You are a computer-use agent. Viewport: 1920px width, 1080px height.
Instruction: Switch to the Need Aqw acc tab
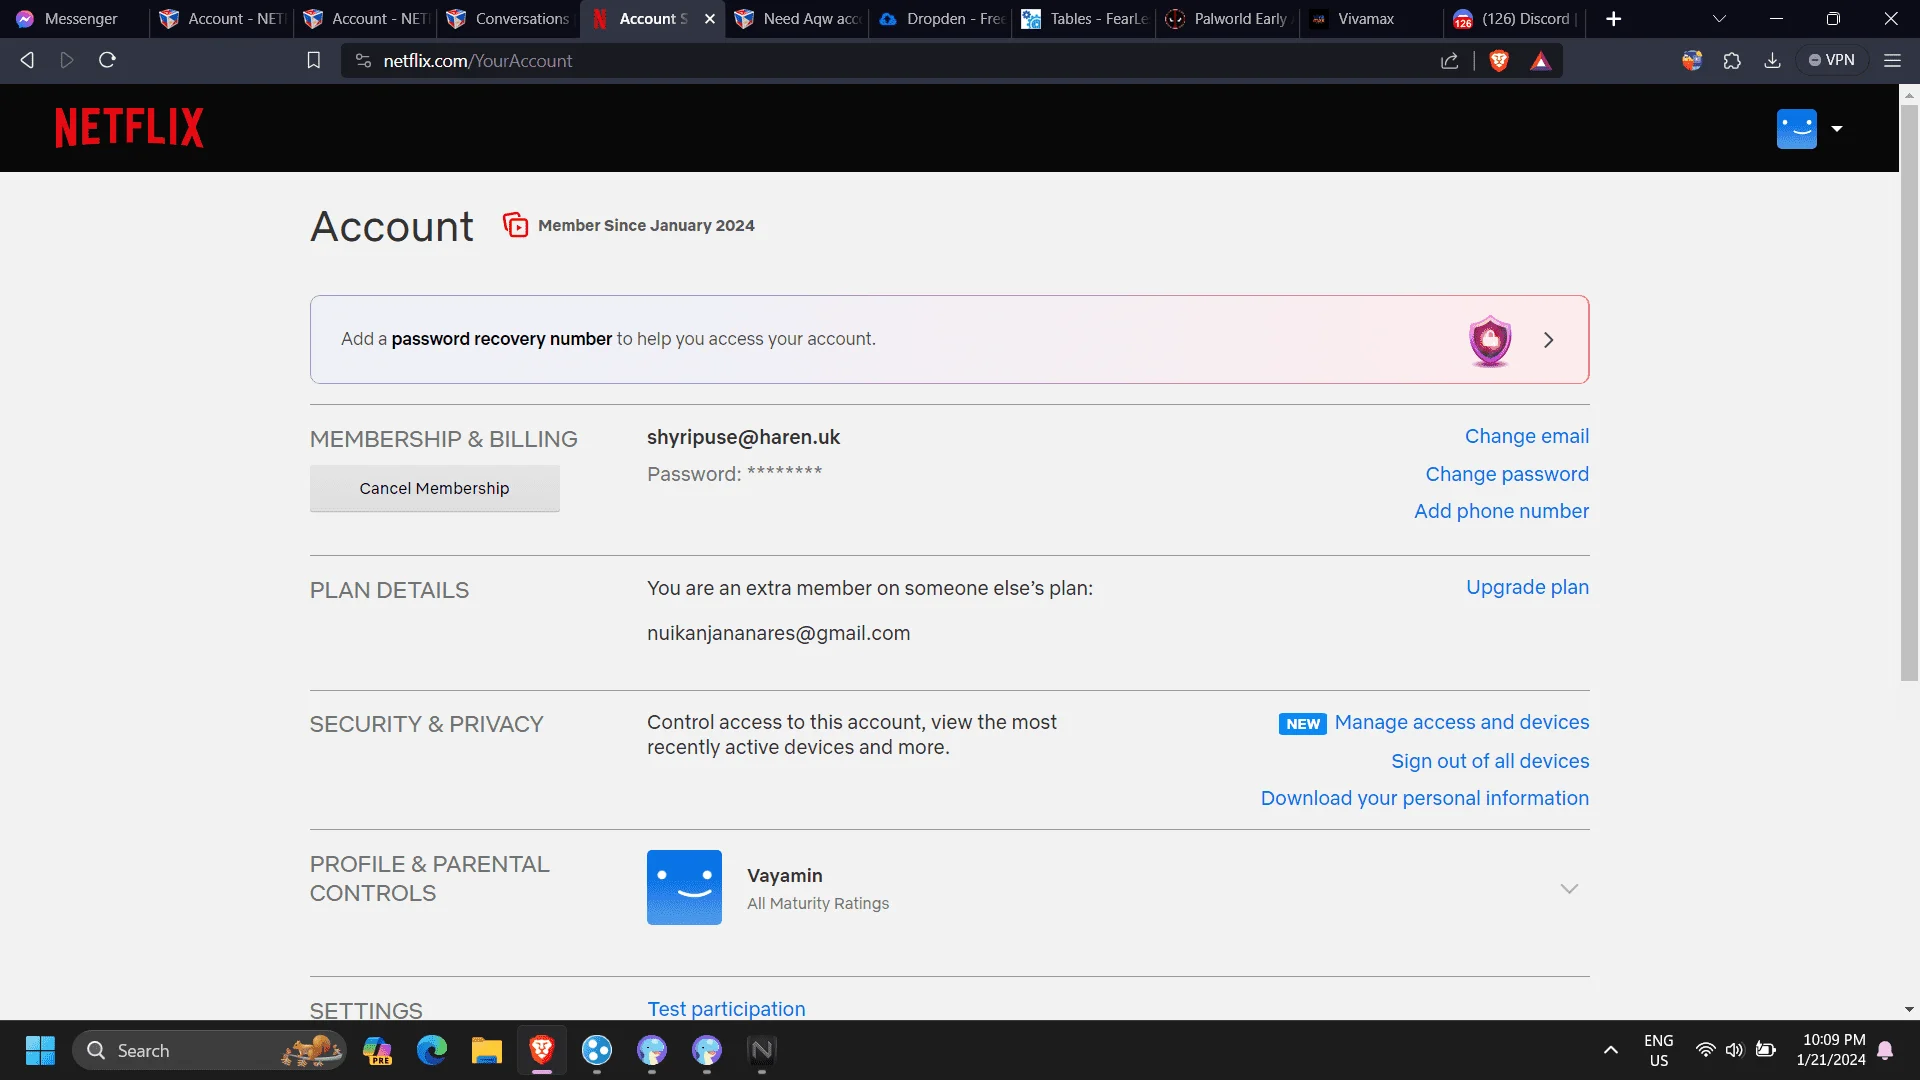pyautogui.click(x=797, y=19)
